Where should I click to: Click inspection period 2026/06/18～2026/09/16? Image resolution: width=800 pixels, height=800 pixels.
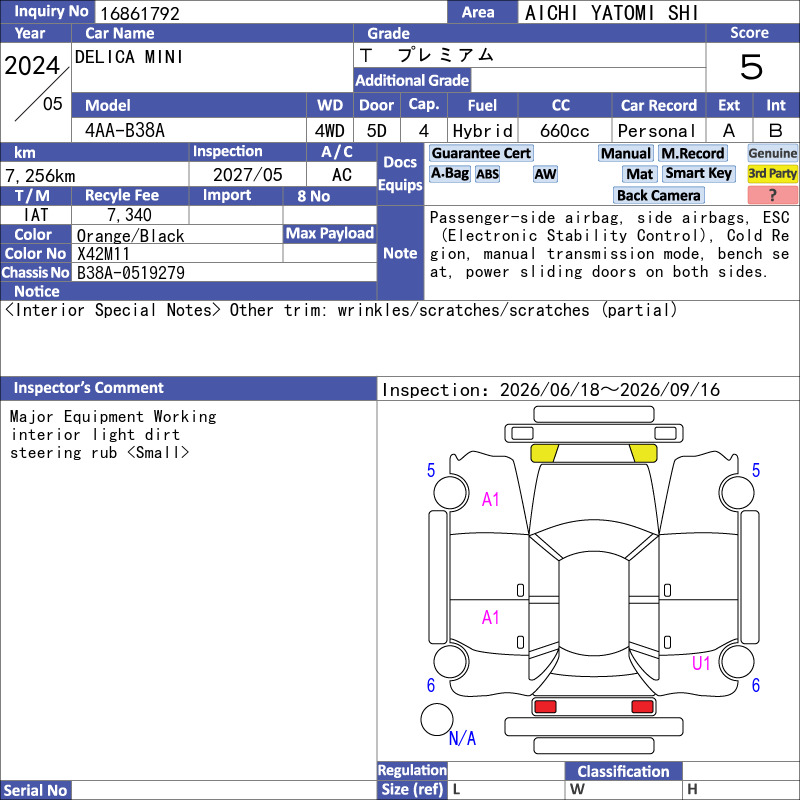[609, 390]
